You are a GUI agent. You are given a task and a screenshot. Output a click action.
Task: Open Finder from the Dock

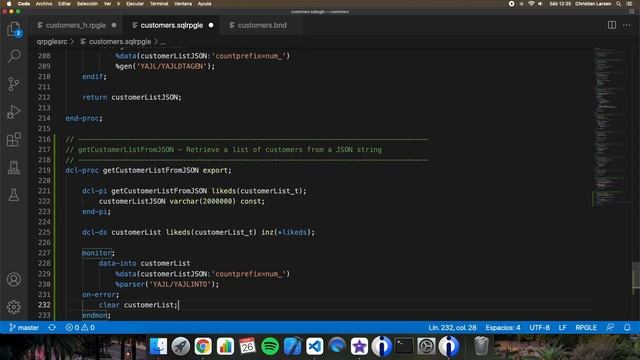click(158, 346)
